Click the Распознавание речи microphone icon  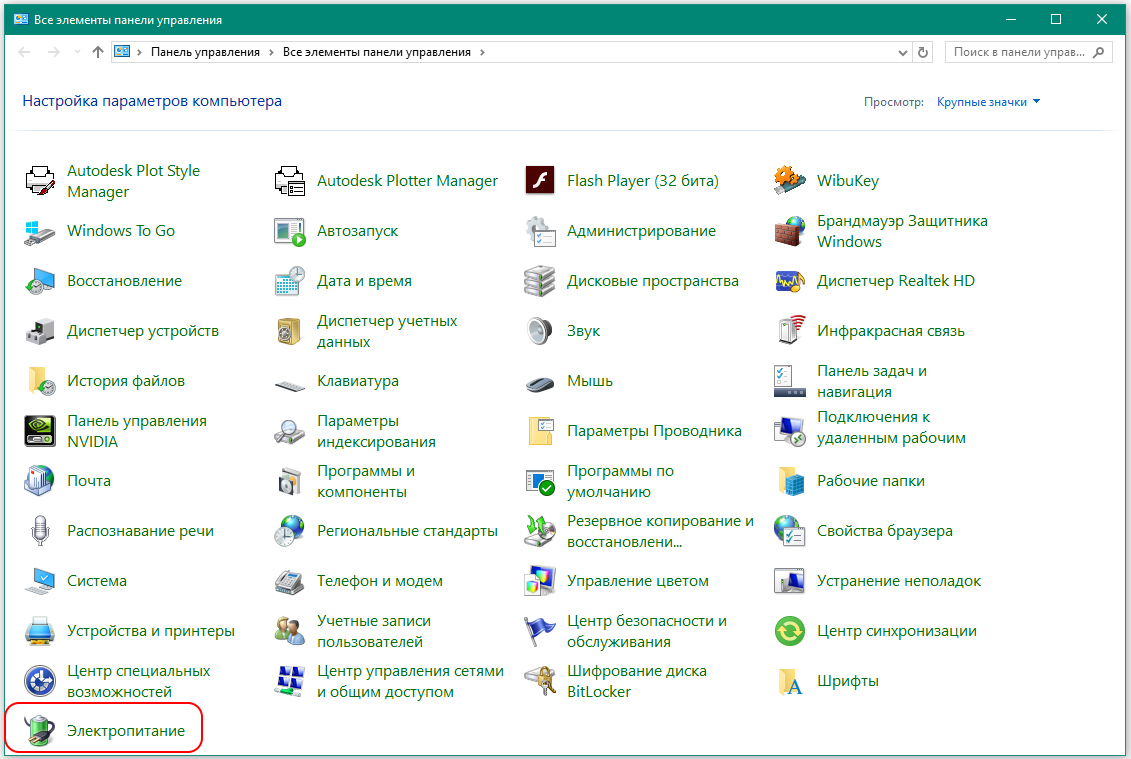click(x=40, y=531)
